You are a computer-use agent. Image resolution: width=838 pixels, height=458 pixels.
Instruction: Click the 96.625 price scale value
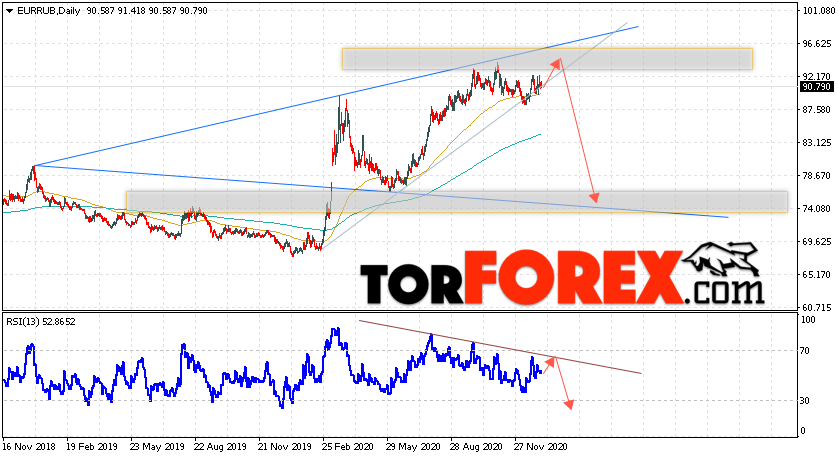click(818, 44)
